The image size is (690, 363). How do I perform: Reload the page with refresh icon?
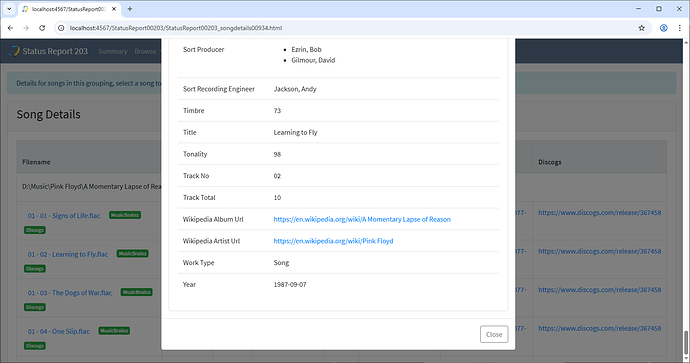(42, 28)
